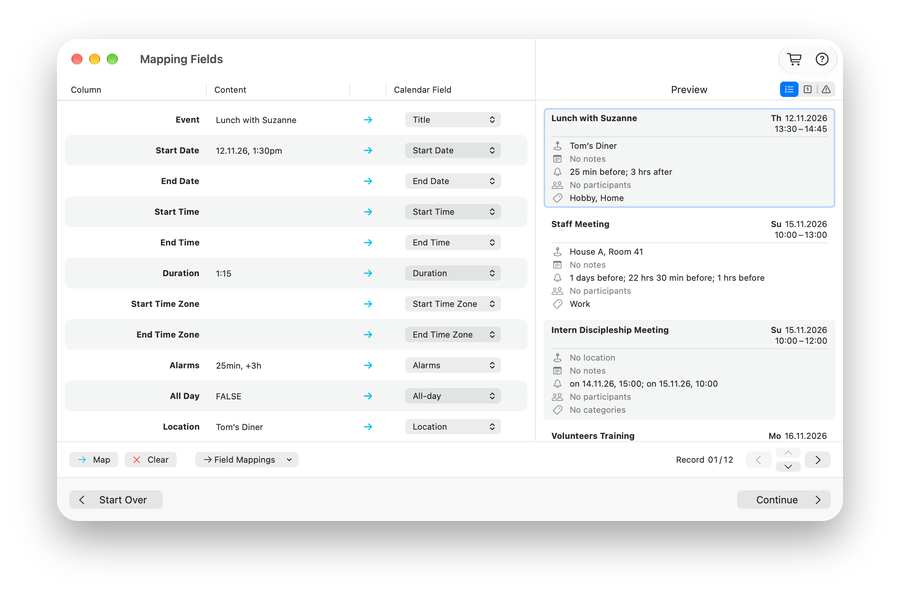Select the Intern Discipleship Meeting preview card
Image resolution: width=900 pixels, height=596 pixels.
click(x=689, y=370)
